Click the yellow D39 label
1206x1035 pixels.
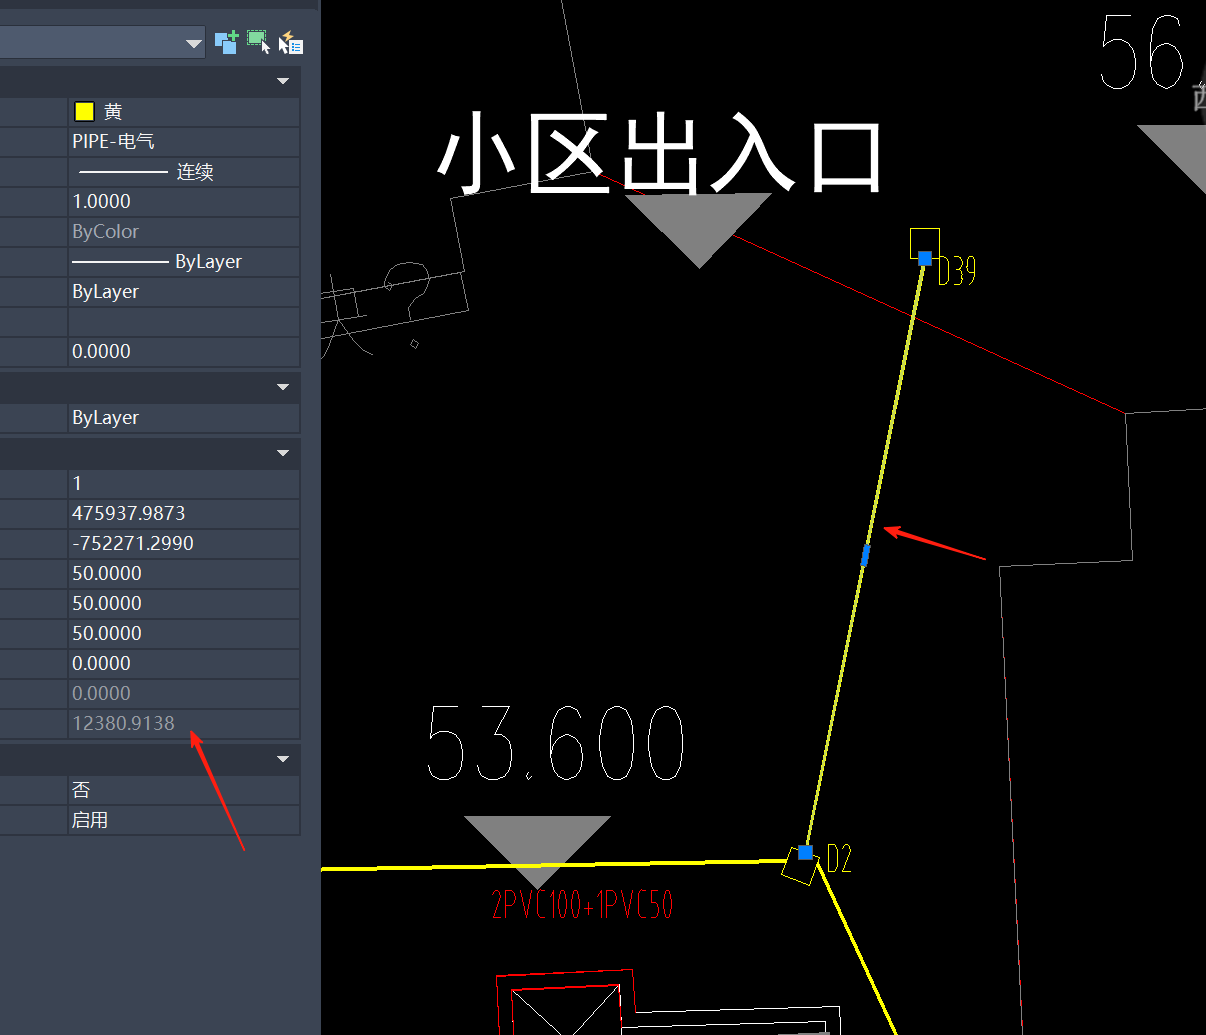coord(957,271)
